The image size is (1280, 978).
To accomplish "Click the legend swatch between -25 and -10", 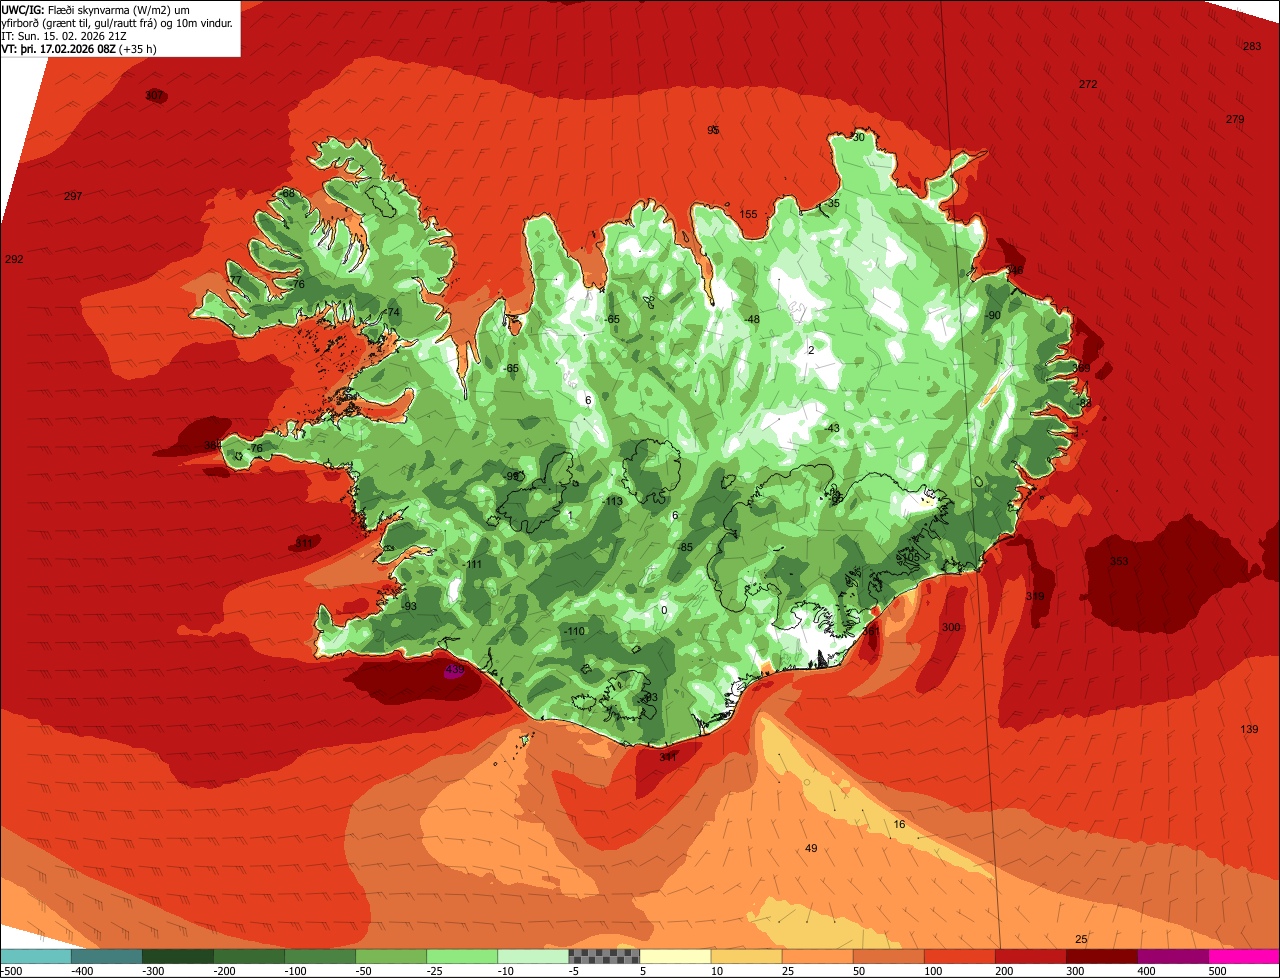I will (462, 956).
